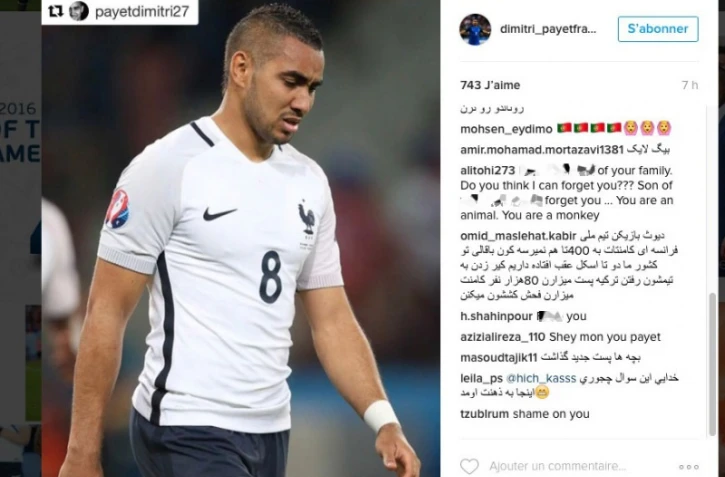The image size is (725, 477).
Task: Open tzublrum commenter profile
Action: tap(485, 414)
